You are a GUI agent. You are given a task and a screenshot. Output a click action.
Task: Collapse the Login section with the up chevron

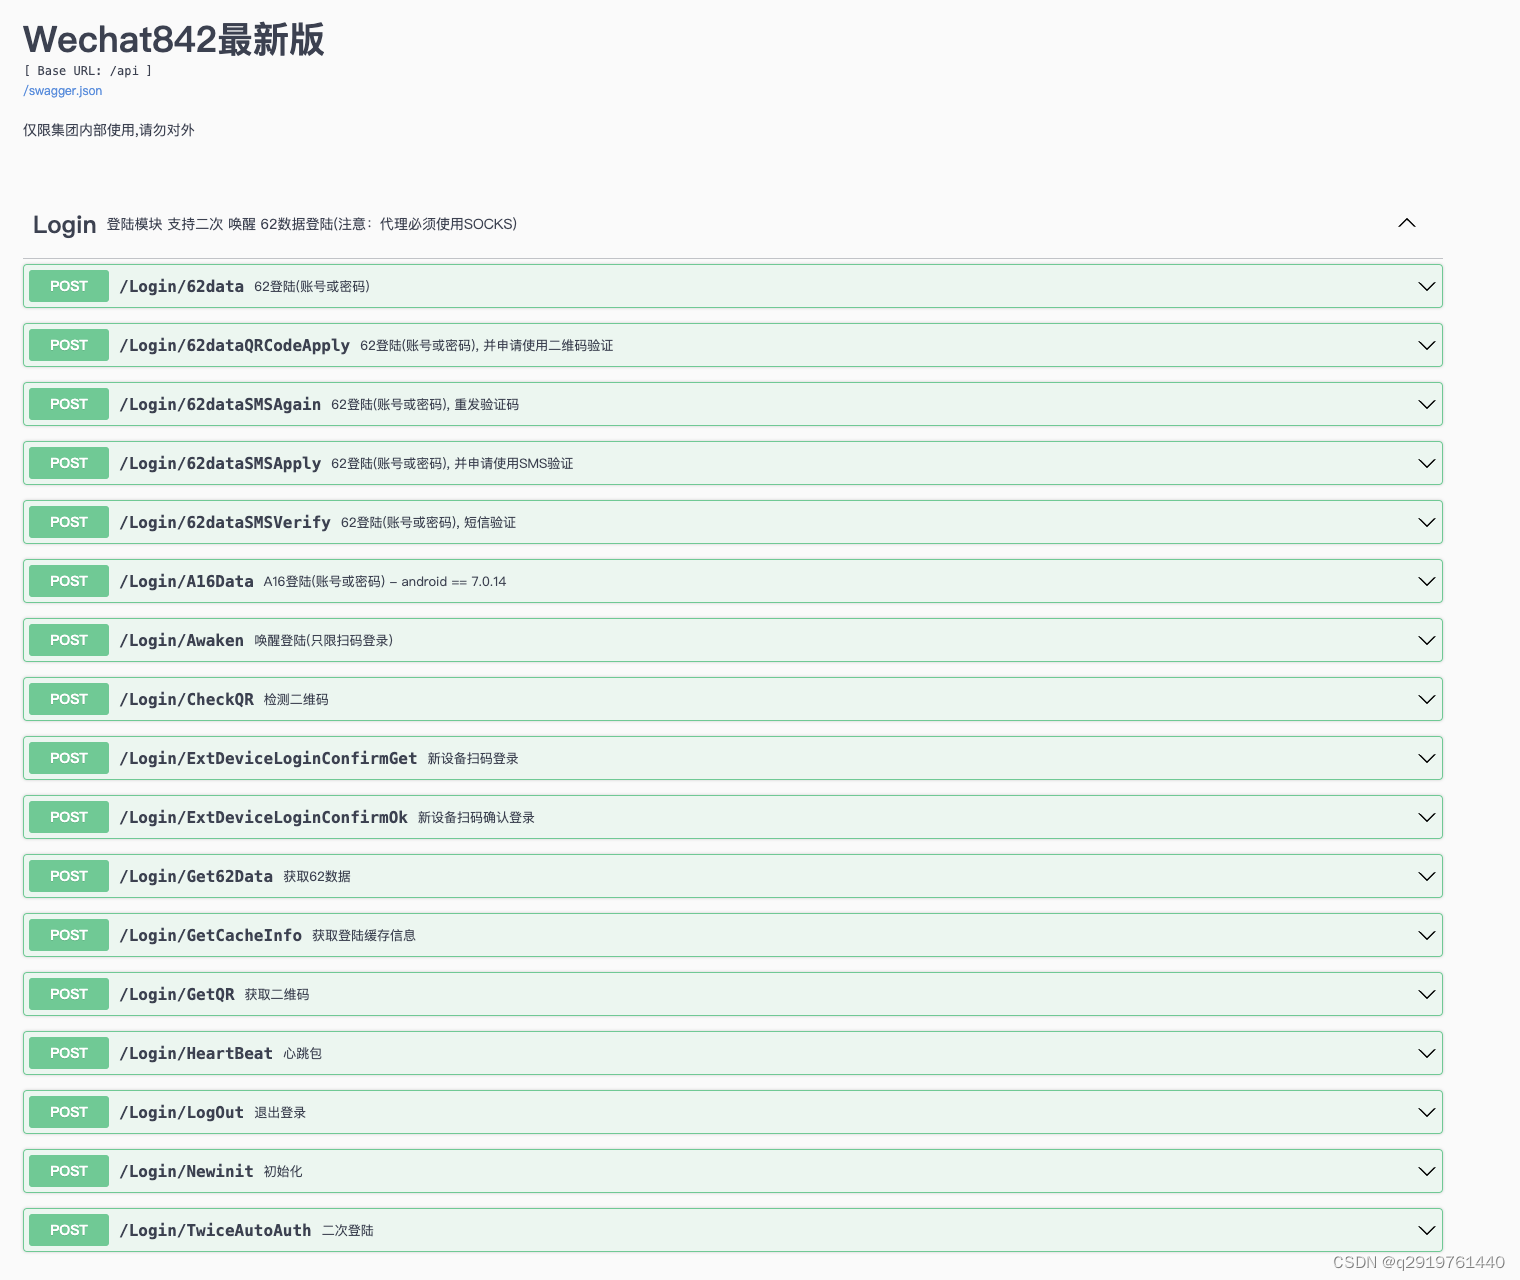pyautogui.click(x=1407, y=223)
